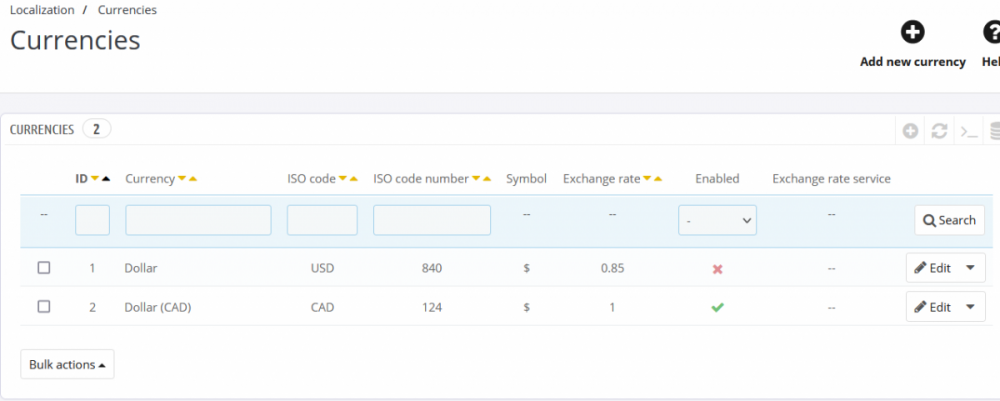Click the show SQL query icon
The image size is (1000, 401).
[968, 131]
